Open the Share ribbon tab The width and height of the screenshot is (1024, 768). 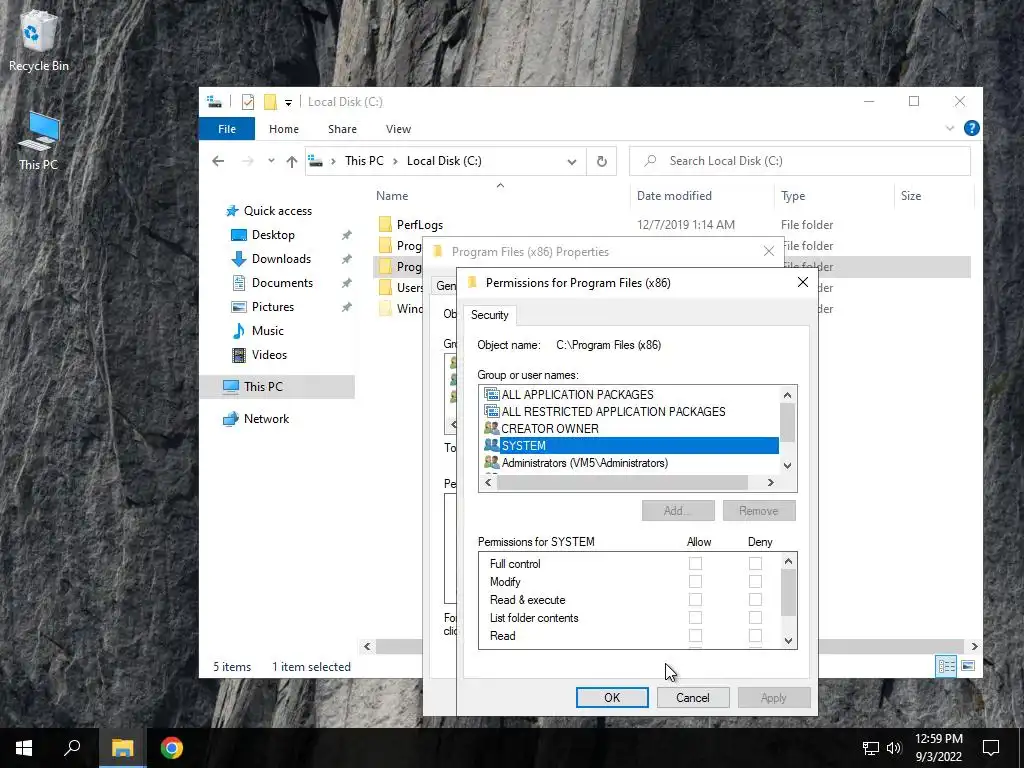pos(342,129)
